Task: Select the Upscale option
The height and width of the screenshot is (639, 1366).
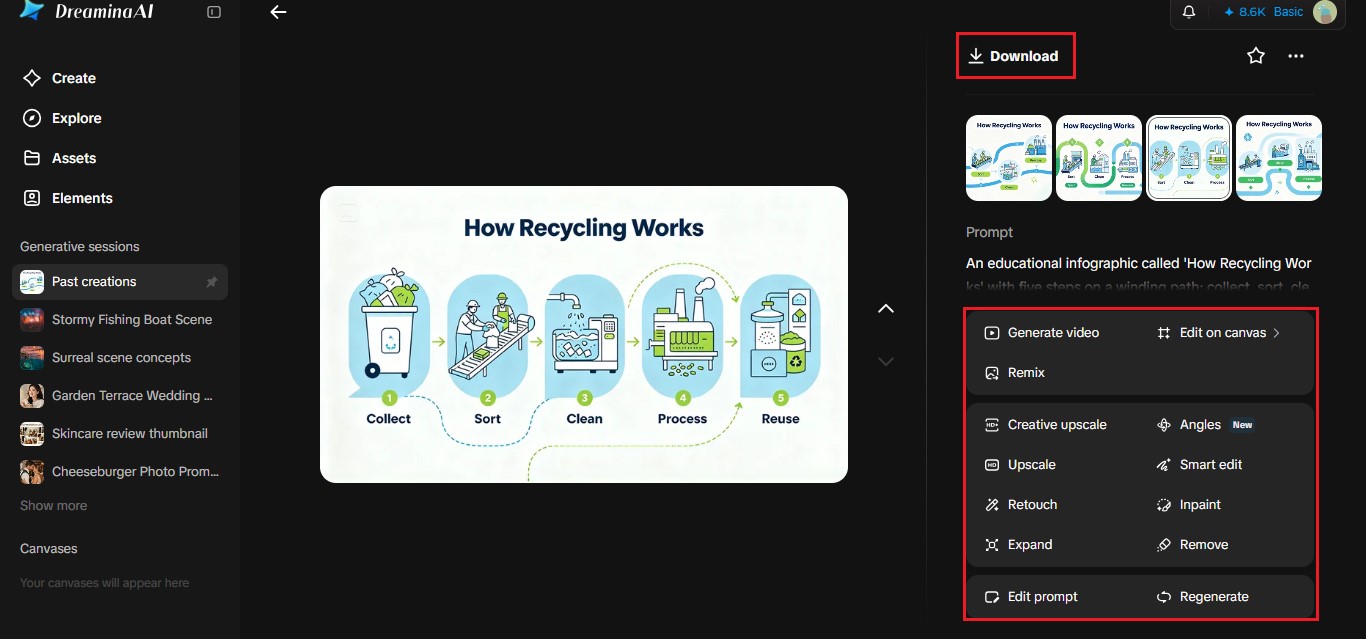Action: [1020, 465]
